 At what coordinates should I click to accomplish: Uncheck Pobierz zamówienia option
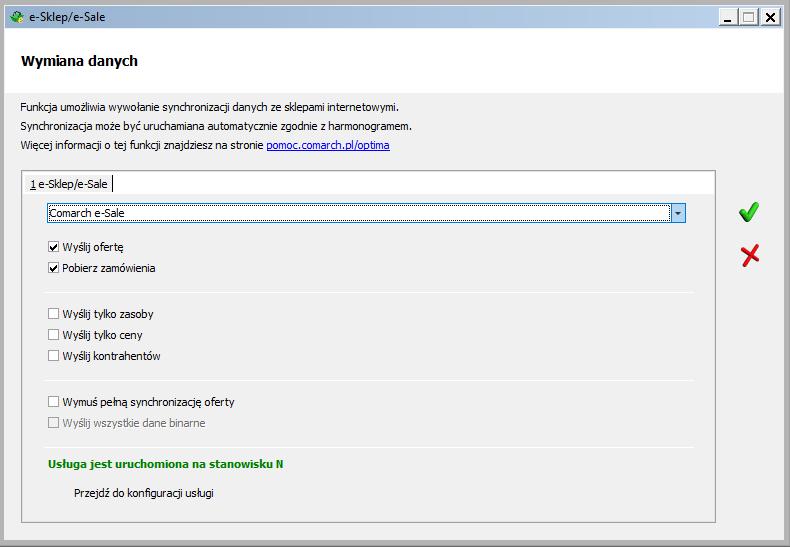[53, 268]
